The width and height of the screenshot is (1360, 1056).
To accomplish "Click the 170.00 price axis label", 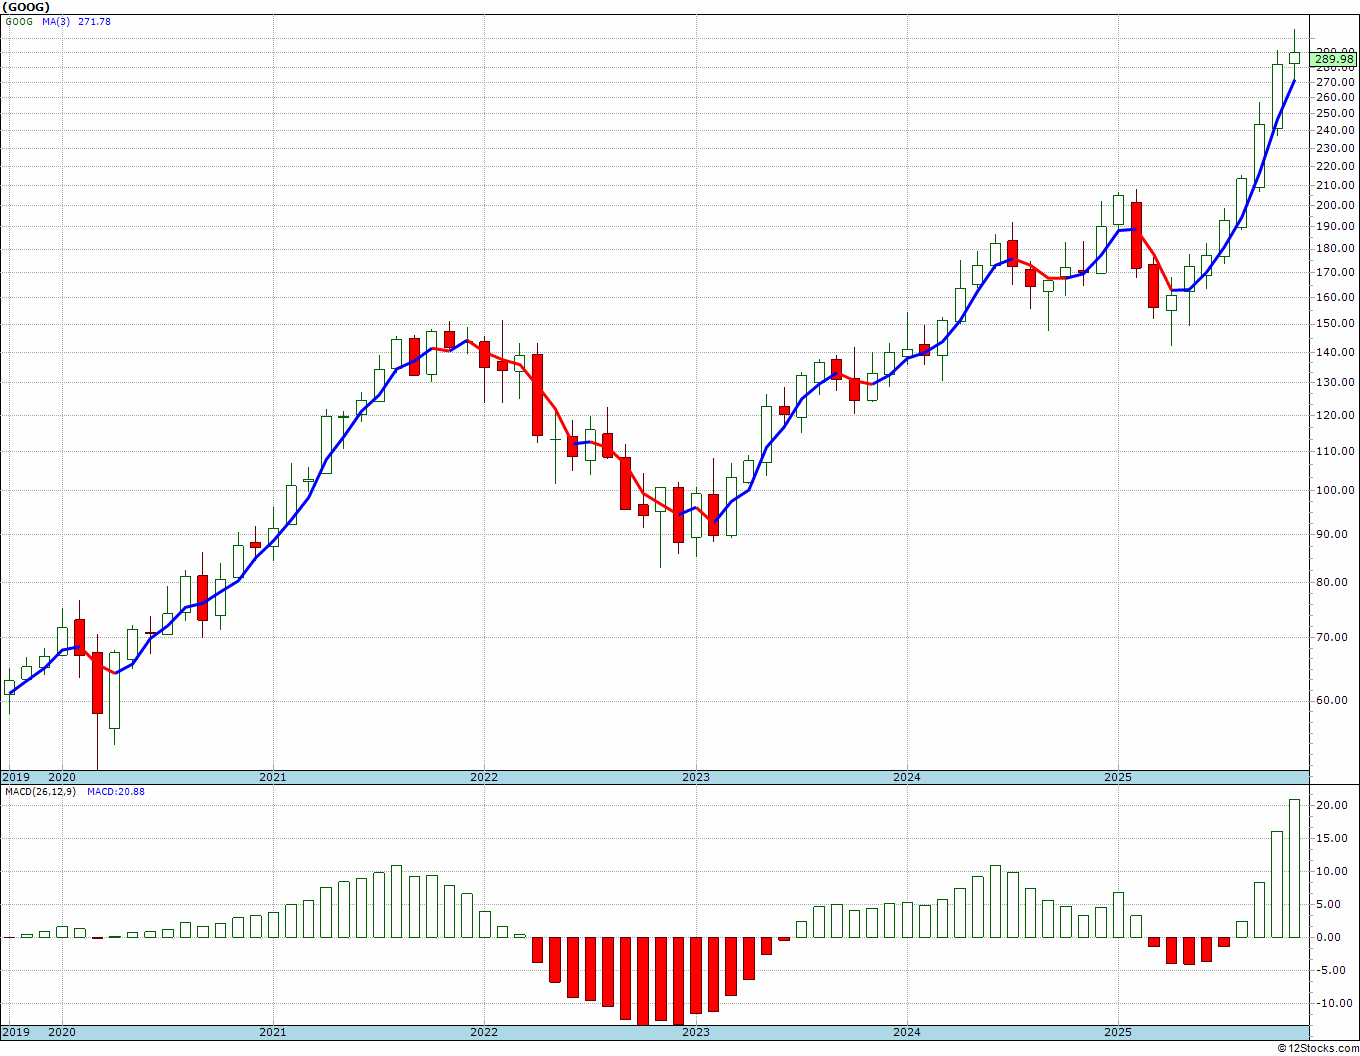I will (x=1335, y=272).
